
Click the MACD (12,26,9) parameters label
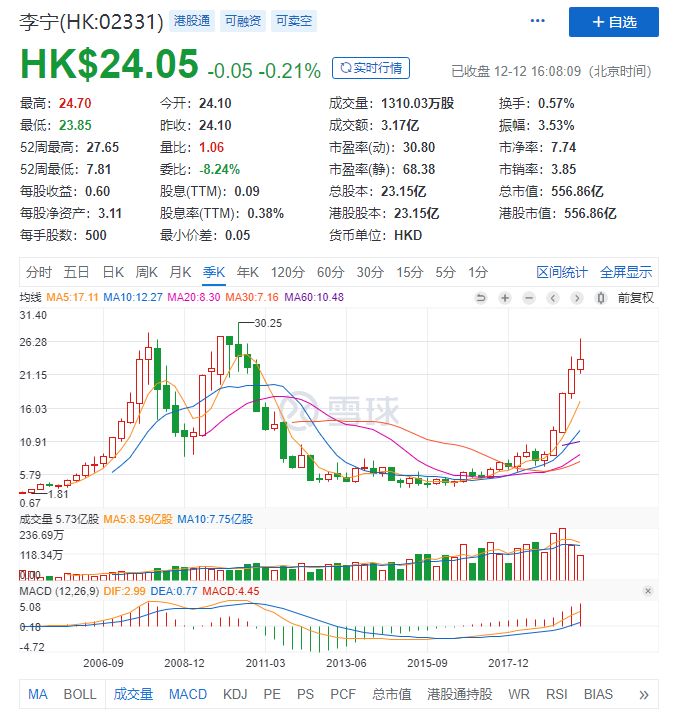point(59,591)
